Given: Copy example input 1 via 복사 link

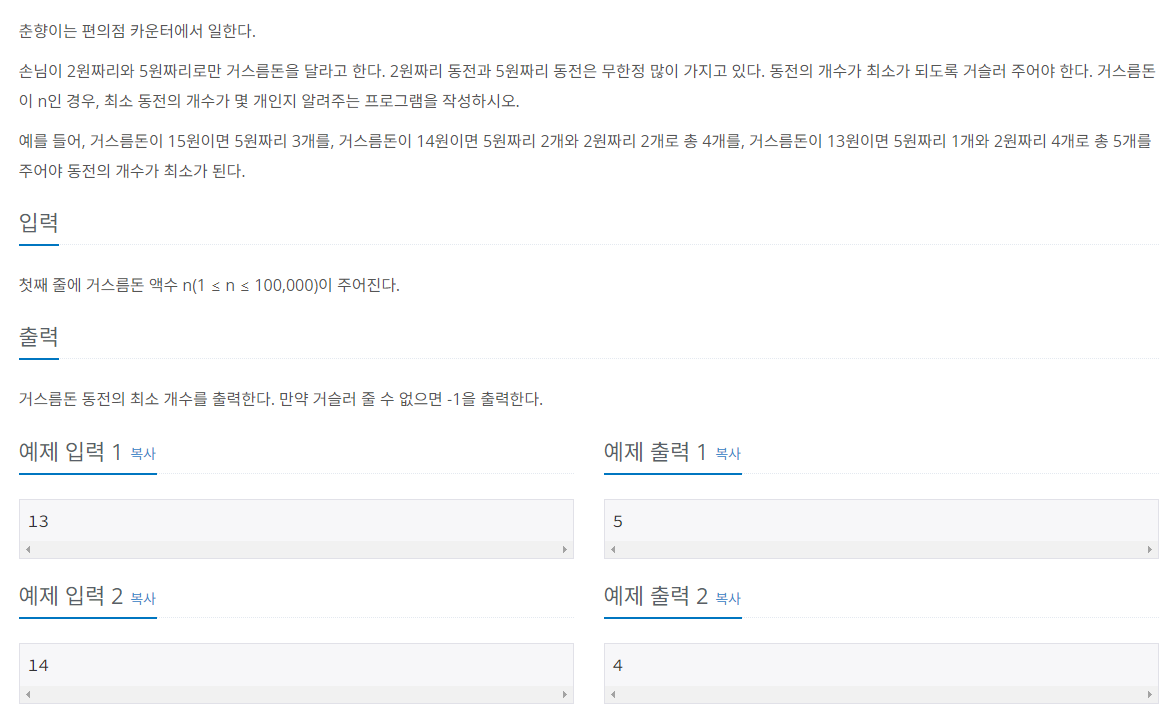Looking at the screenshot, I should pos(143,453).
